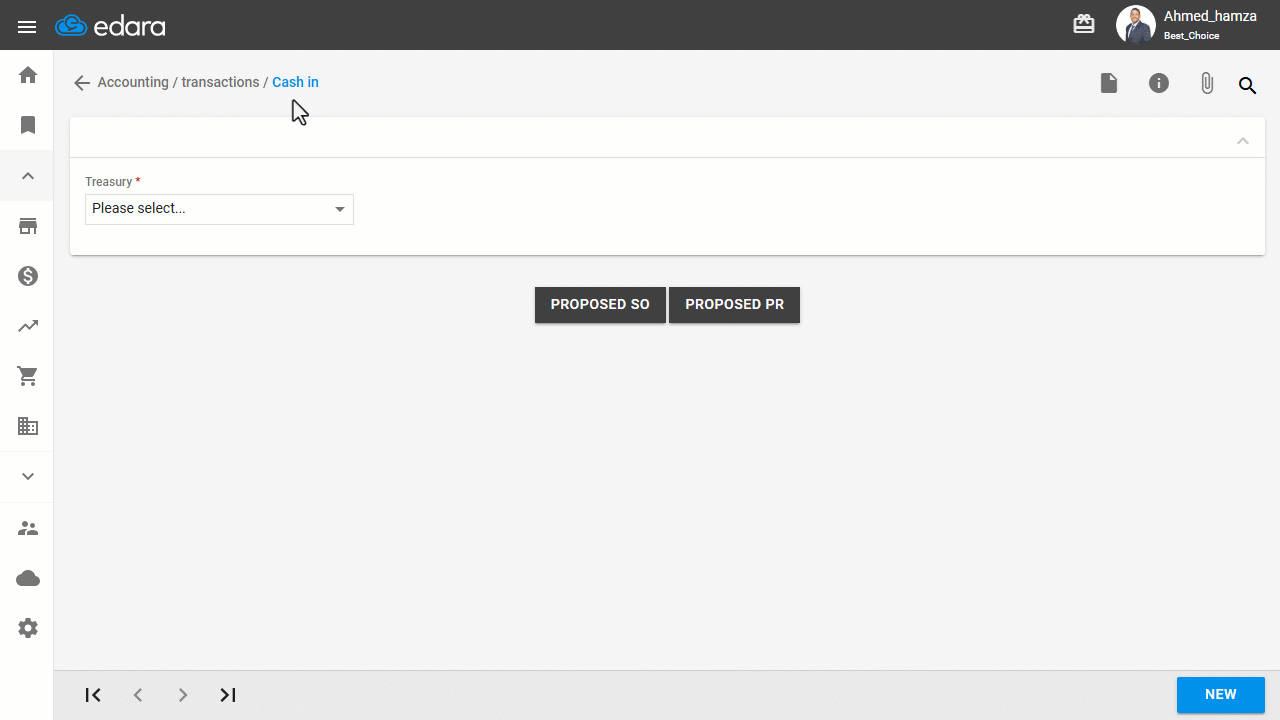
Task: Go back using the breadcrumb arrow
Action: tap(82, 83)
